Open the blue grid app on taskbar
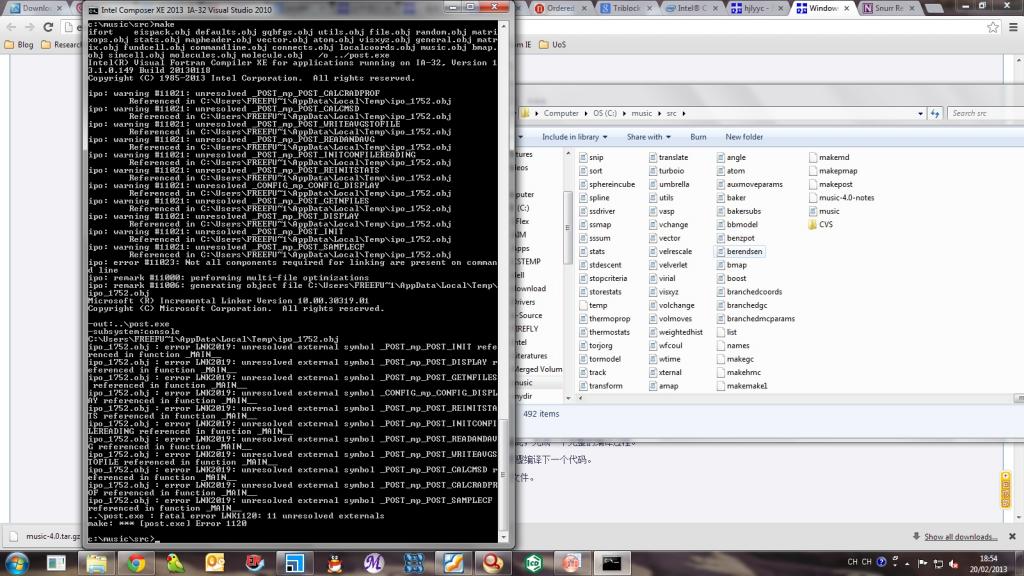The height and width of the screenshot is (576, 1024). 413,563
